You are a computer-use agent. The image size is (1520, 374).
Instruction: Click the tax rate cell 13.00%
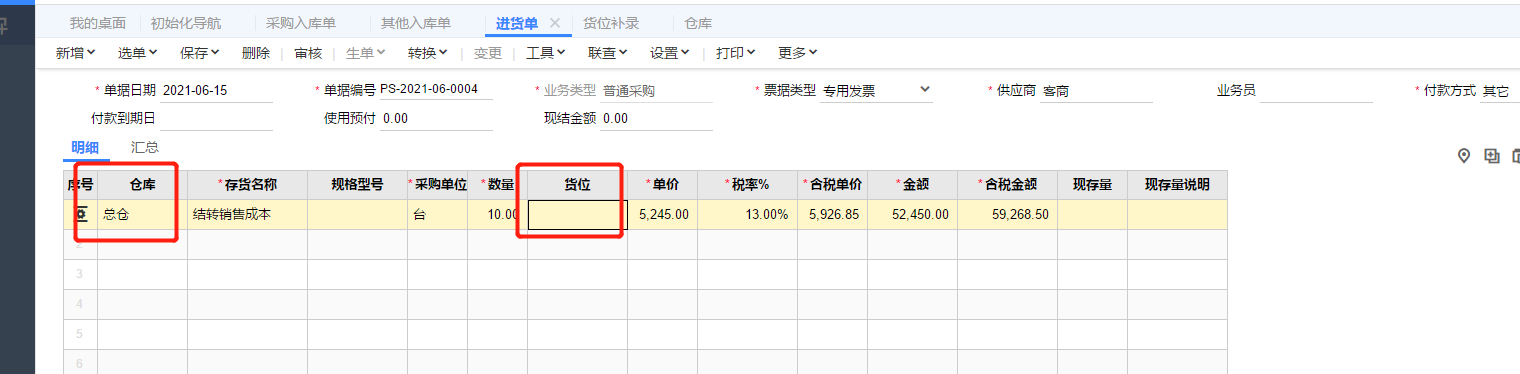tap(747, 215)
